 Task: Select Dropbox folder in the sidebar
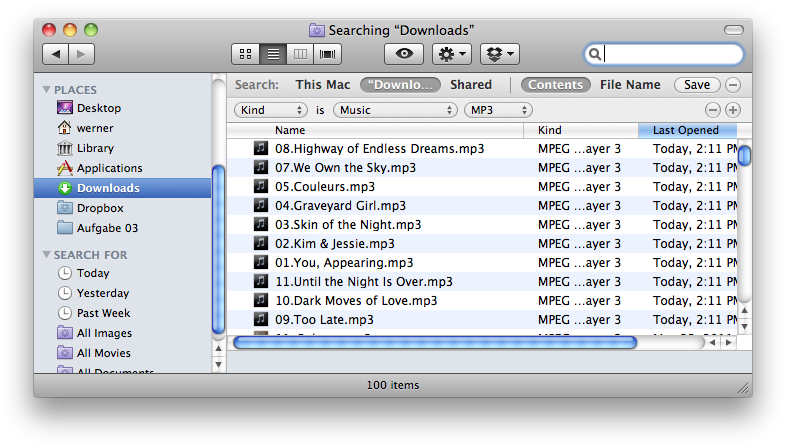100,208
